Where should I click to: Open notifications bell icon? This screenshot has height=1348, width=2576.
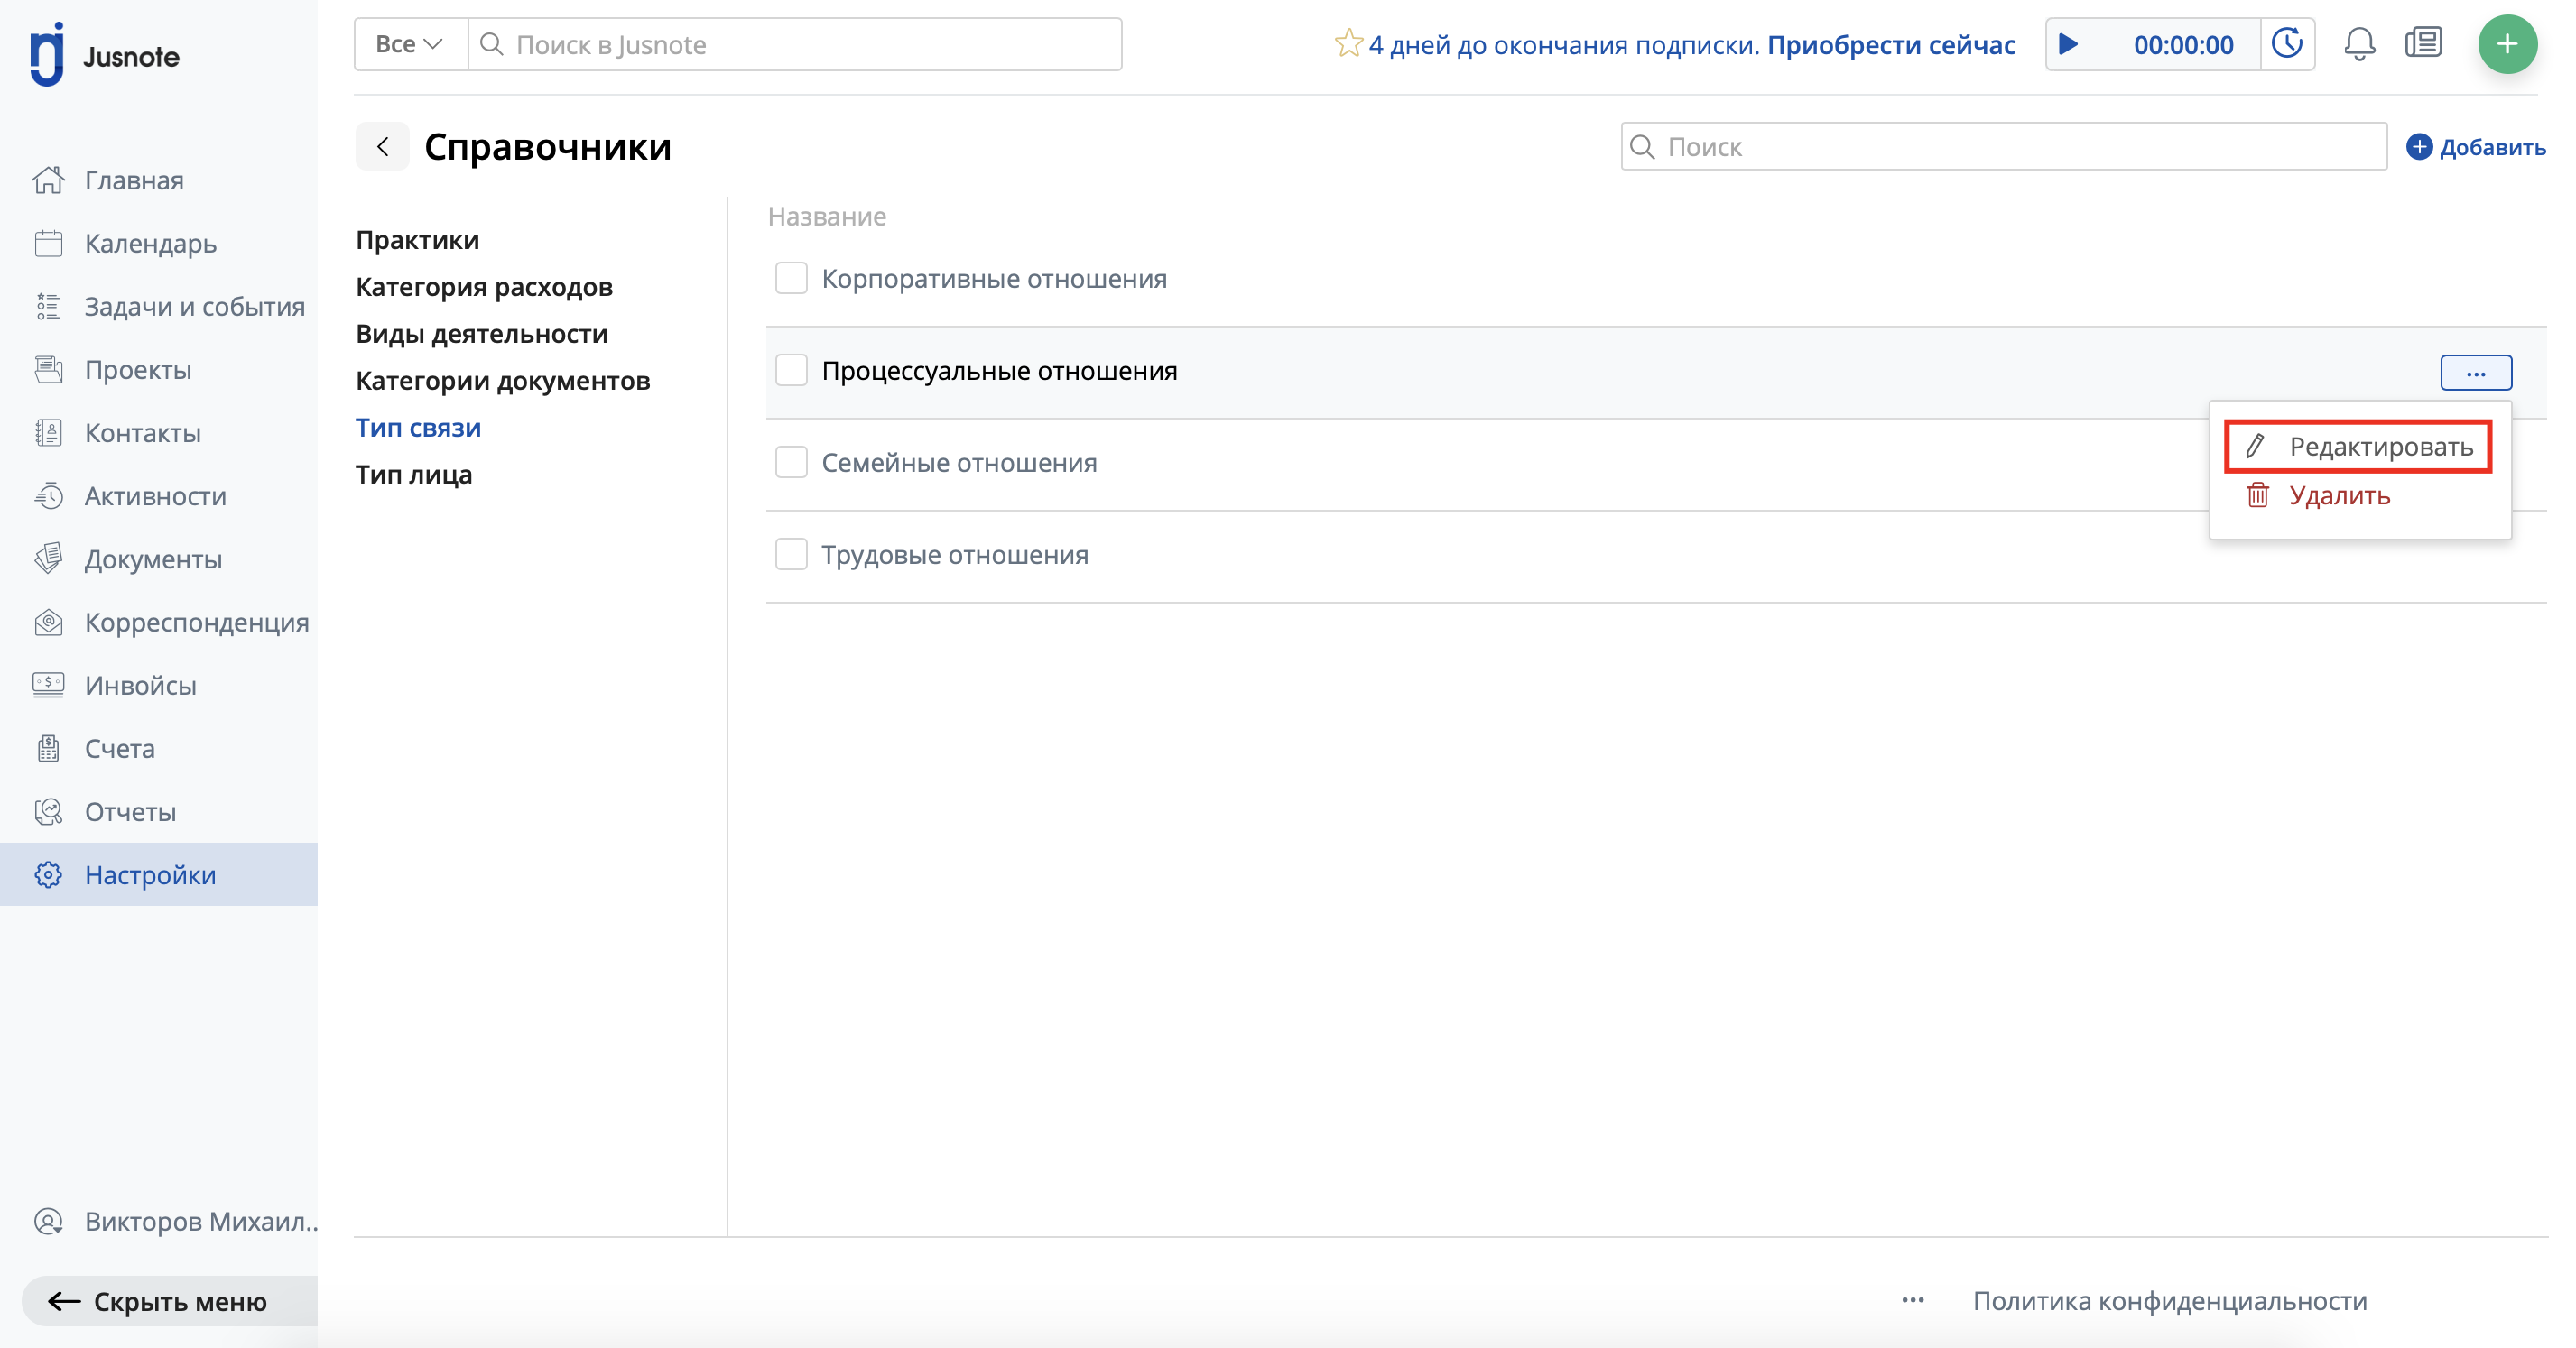[x=2359, y=44]
